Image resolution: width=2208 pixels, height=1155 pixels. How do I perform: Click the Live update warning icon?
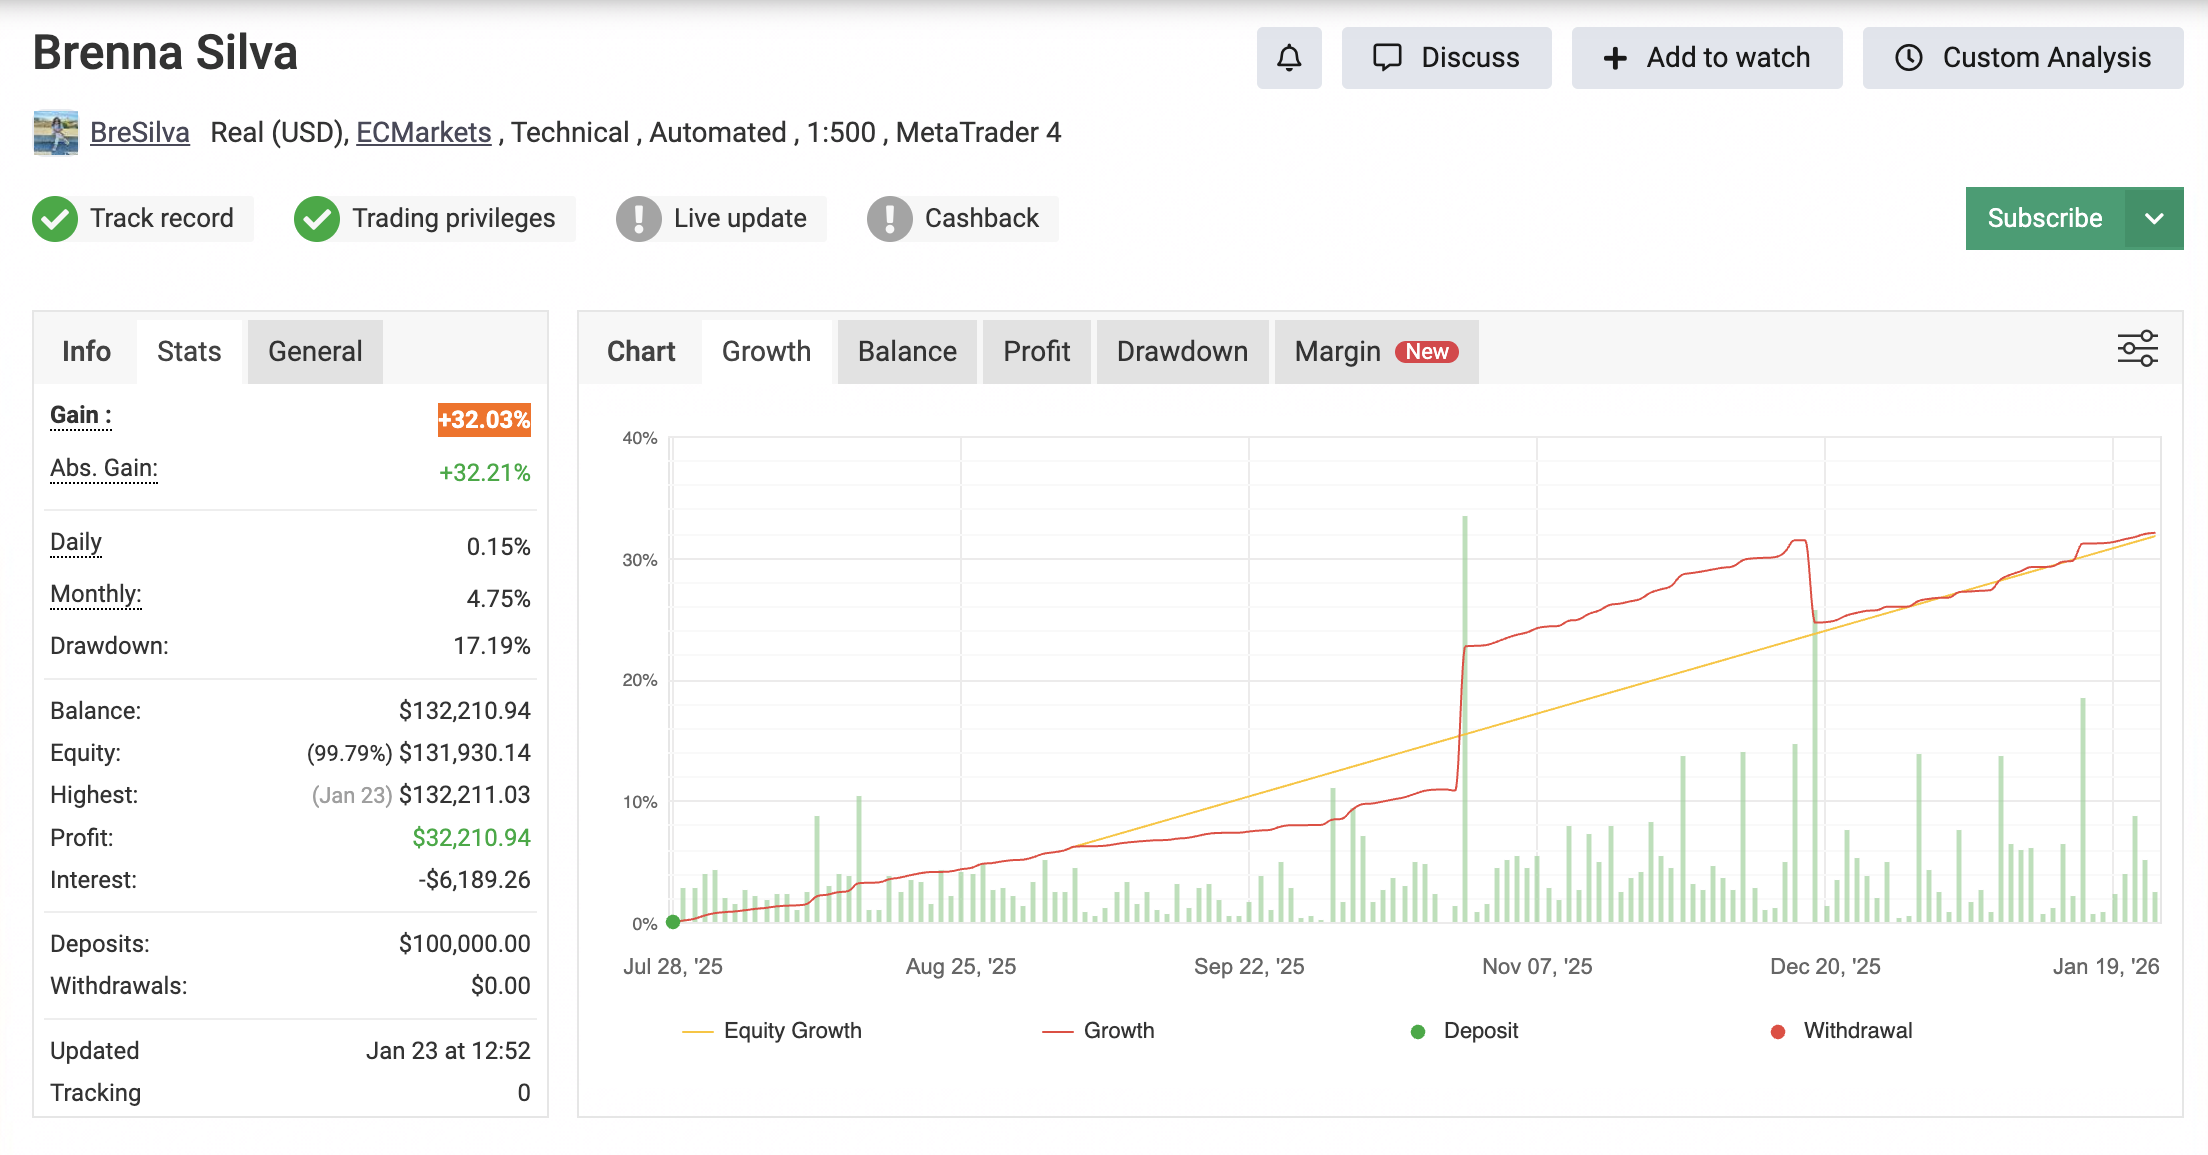tap(640, 218)
